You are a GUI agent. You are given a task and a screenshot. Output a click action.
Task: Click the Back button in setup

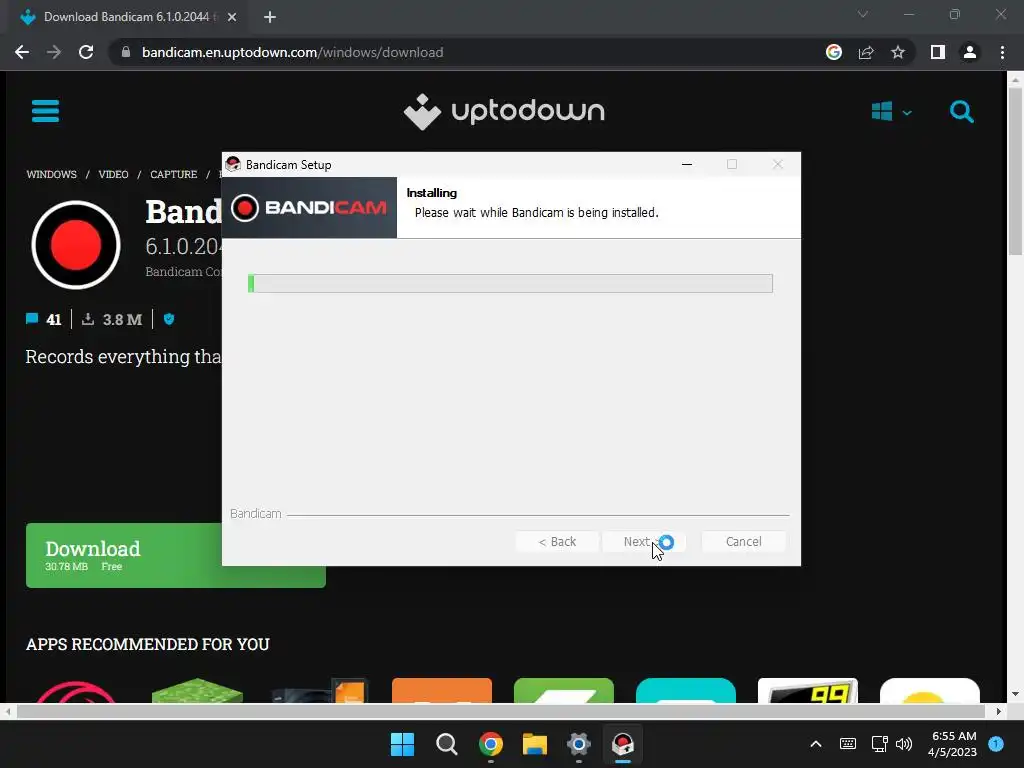pos(557,541)
